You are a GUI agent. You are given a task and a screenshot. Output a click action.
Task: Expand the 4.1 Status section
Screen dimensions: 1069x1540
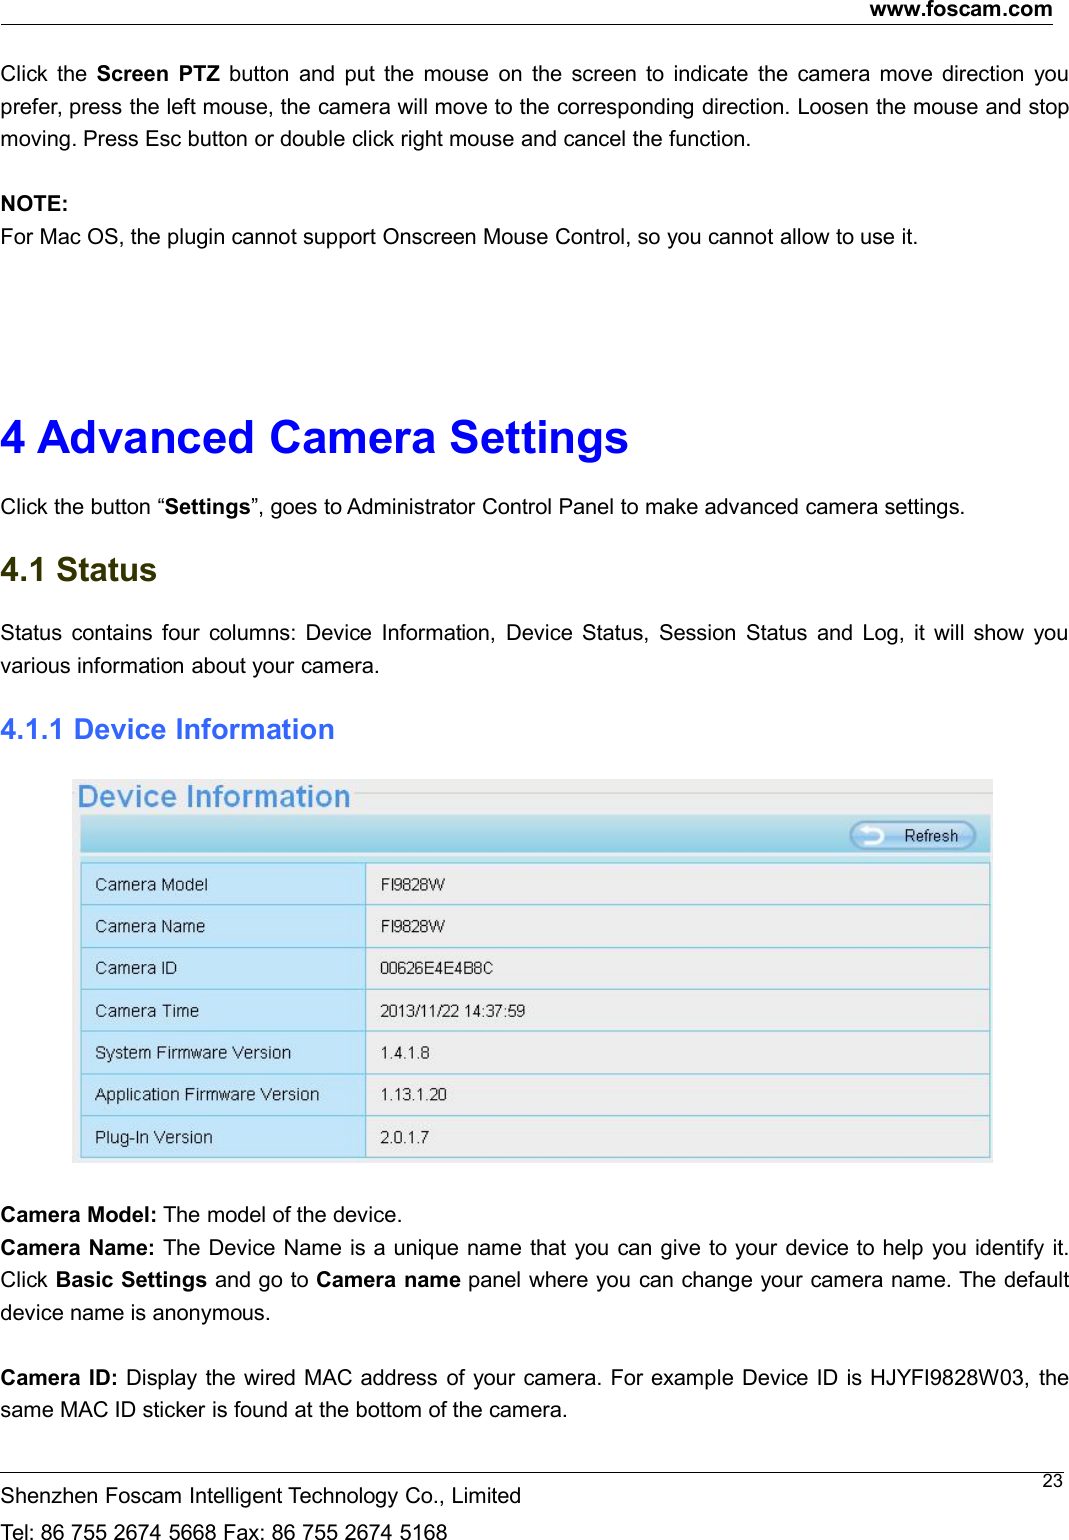coord(78,570)
